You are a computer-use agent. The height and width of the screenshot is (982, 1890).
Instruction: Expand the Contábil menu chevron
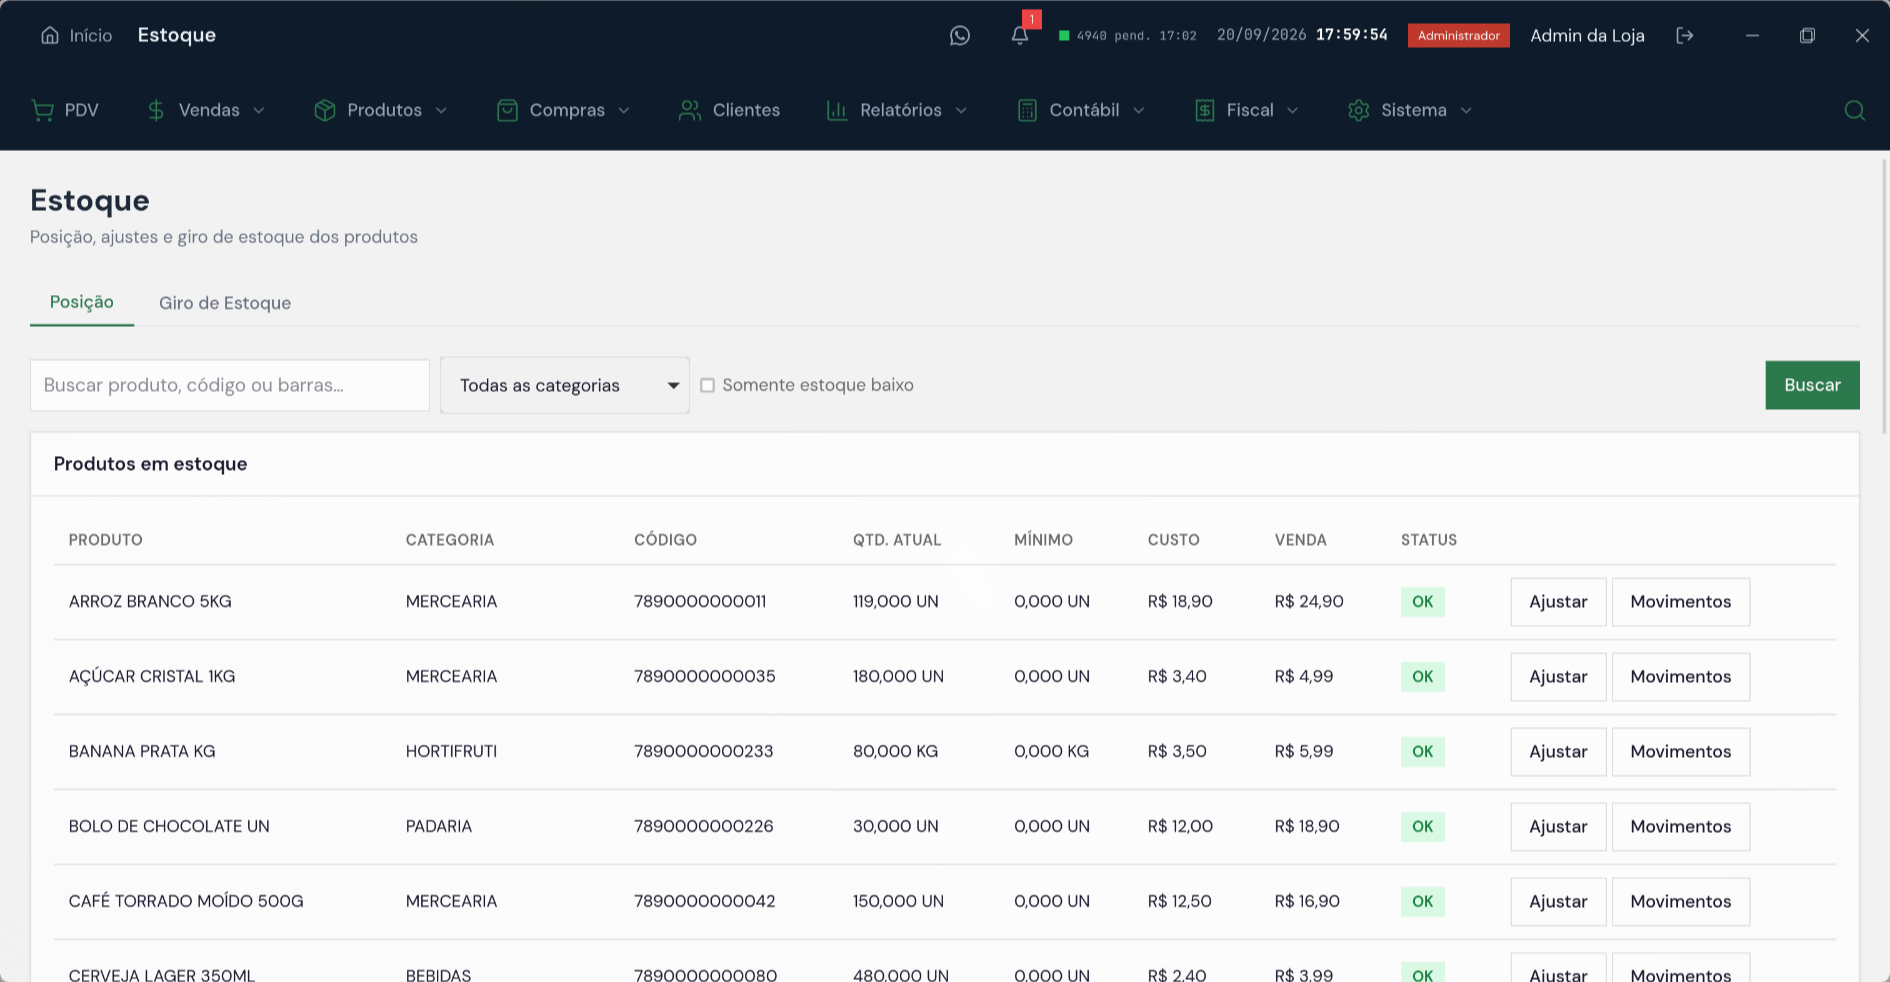tap(1138, 110)
